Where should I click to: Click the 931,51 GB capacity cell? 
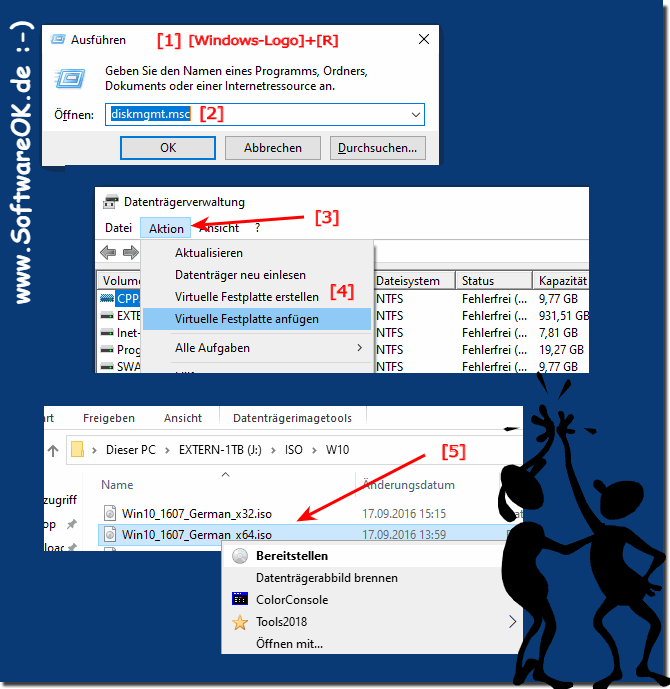563,315
